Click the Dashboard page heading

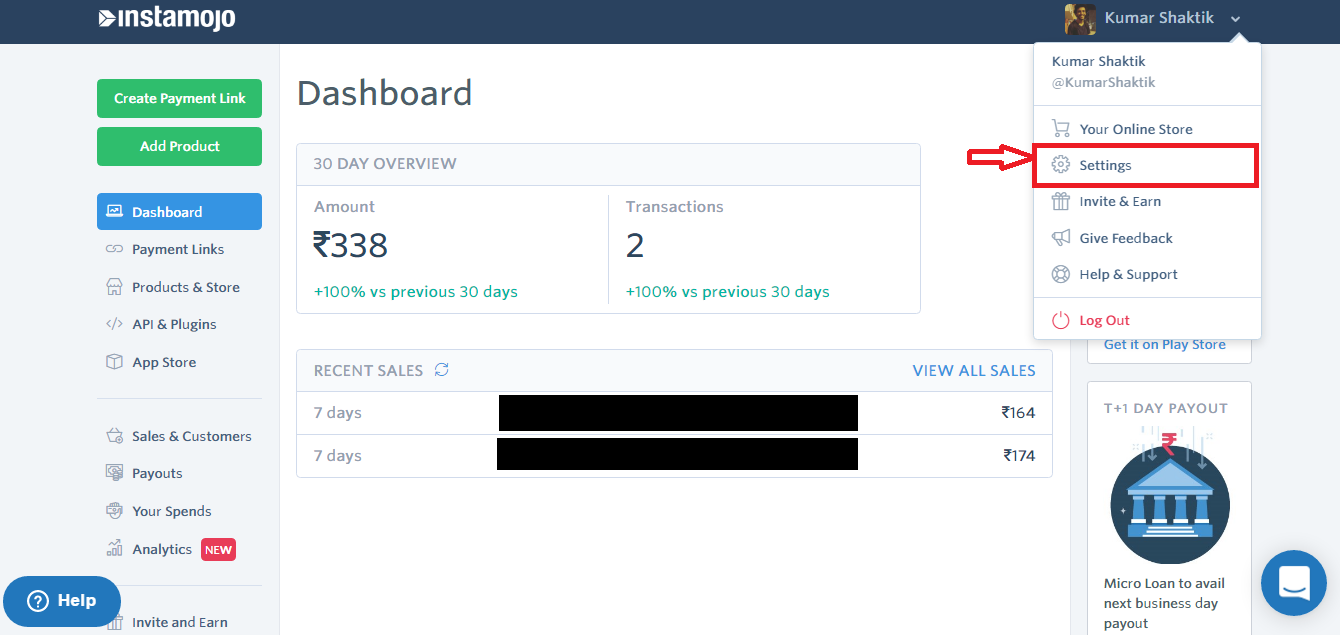[384, 93]
